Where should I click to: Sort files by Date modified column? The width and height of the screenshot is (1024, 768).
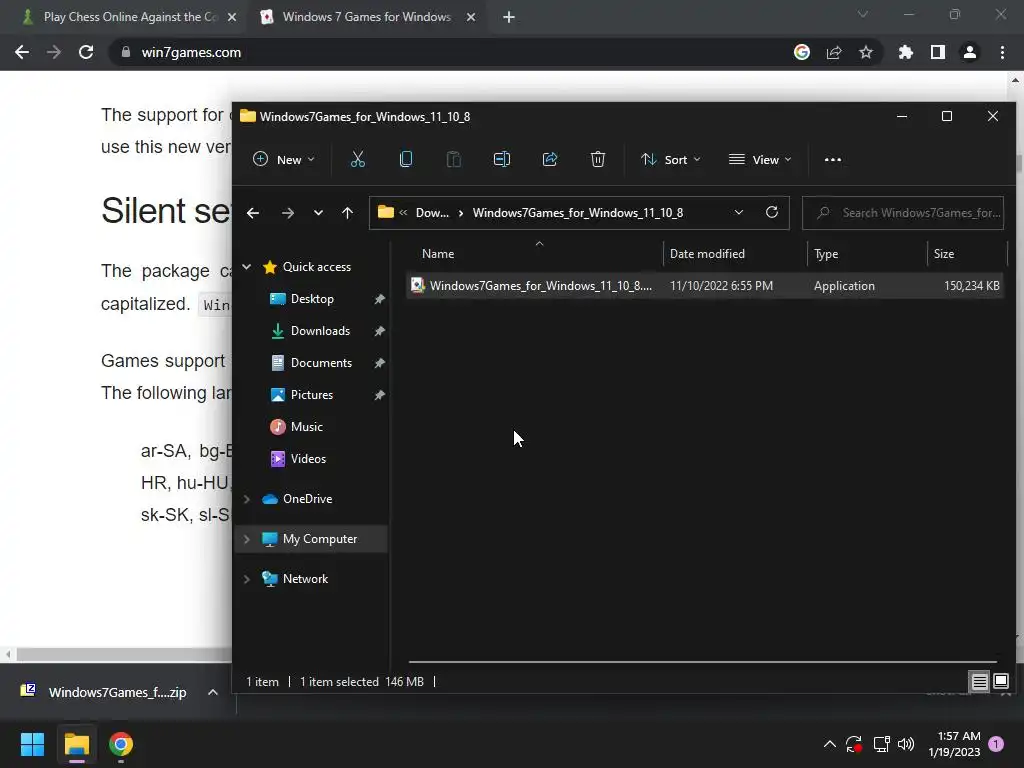click(707, 253)
